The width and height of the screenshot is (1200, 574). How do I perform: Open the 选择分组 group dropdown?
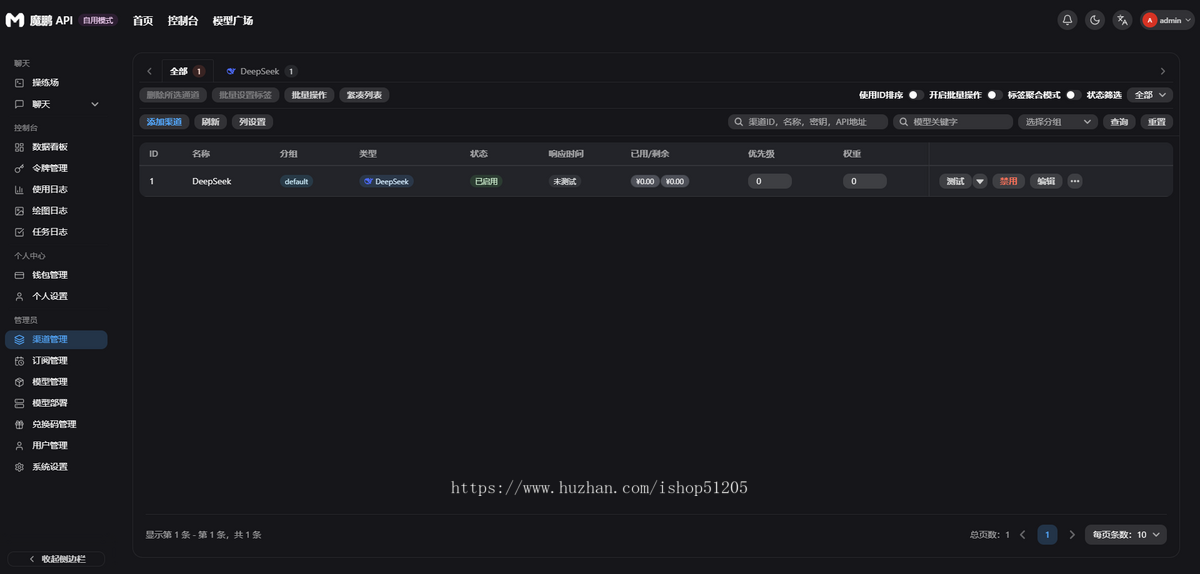(x=1058, y=122)
